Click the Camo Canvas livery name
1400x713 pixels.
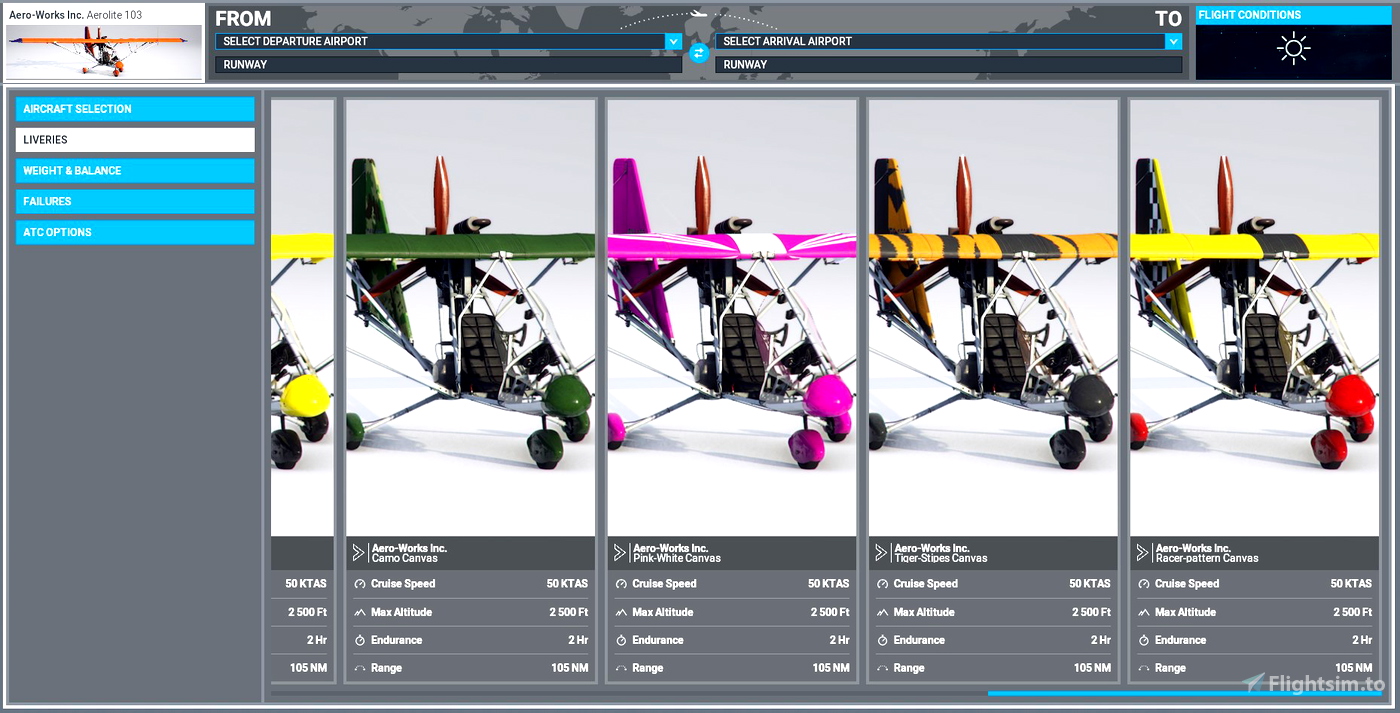coord(405,558)
